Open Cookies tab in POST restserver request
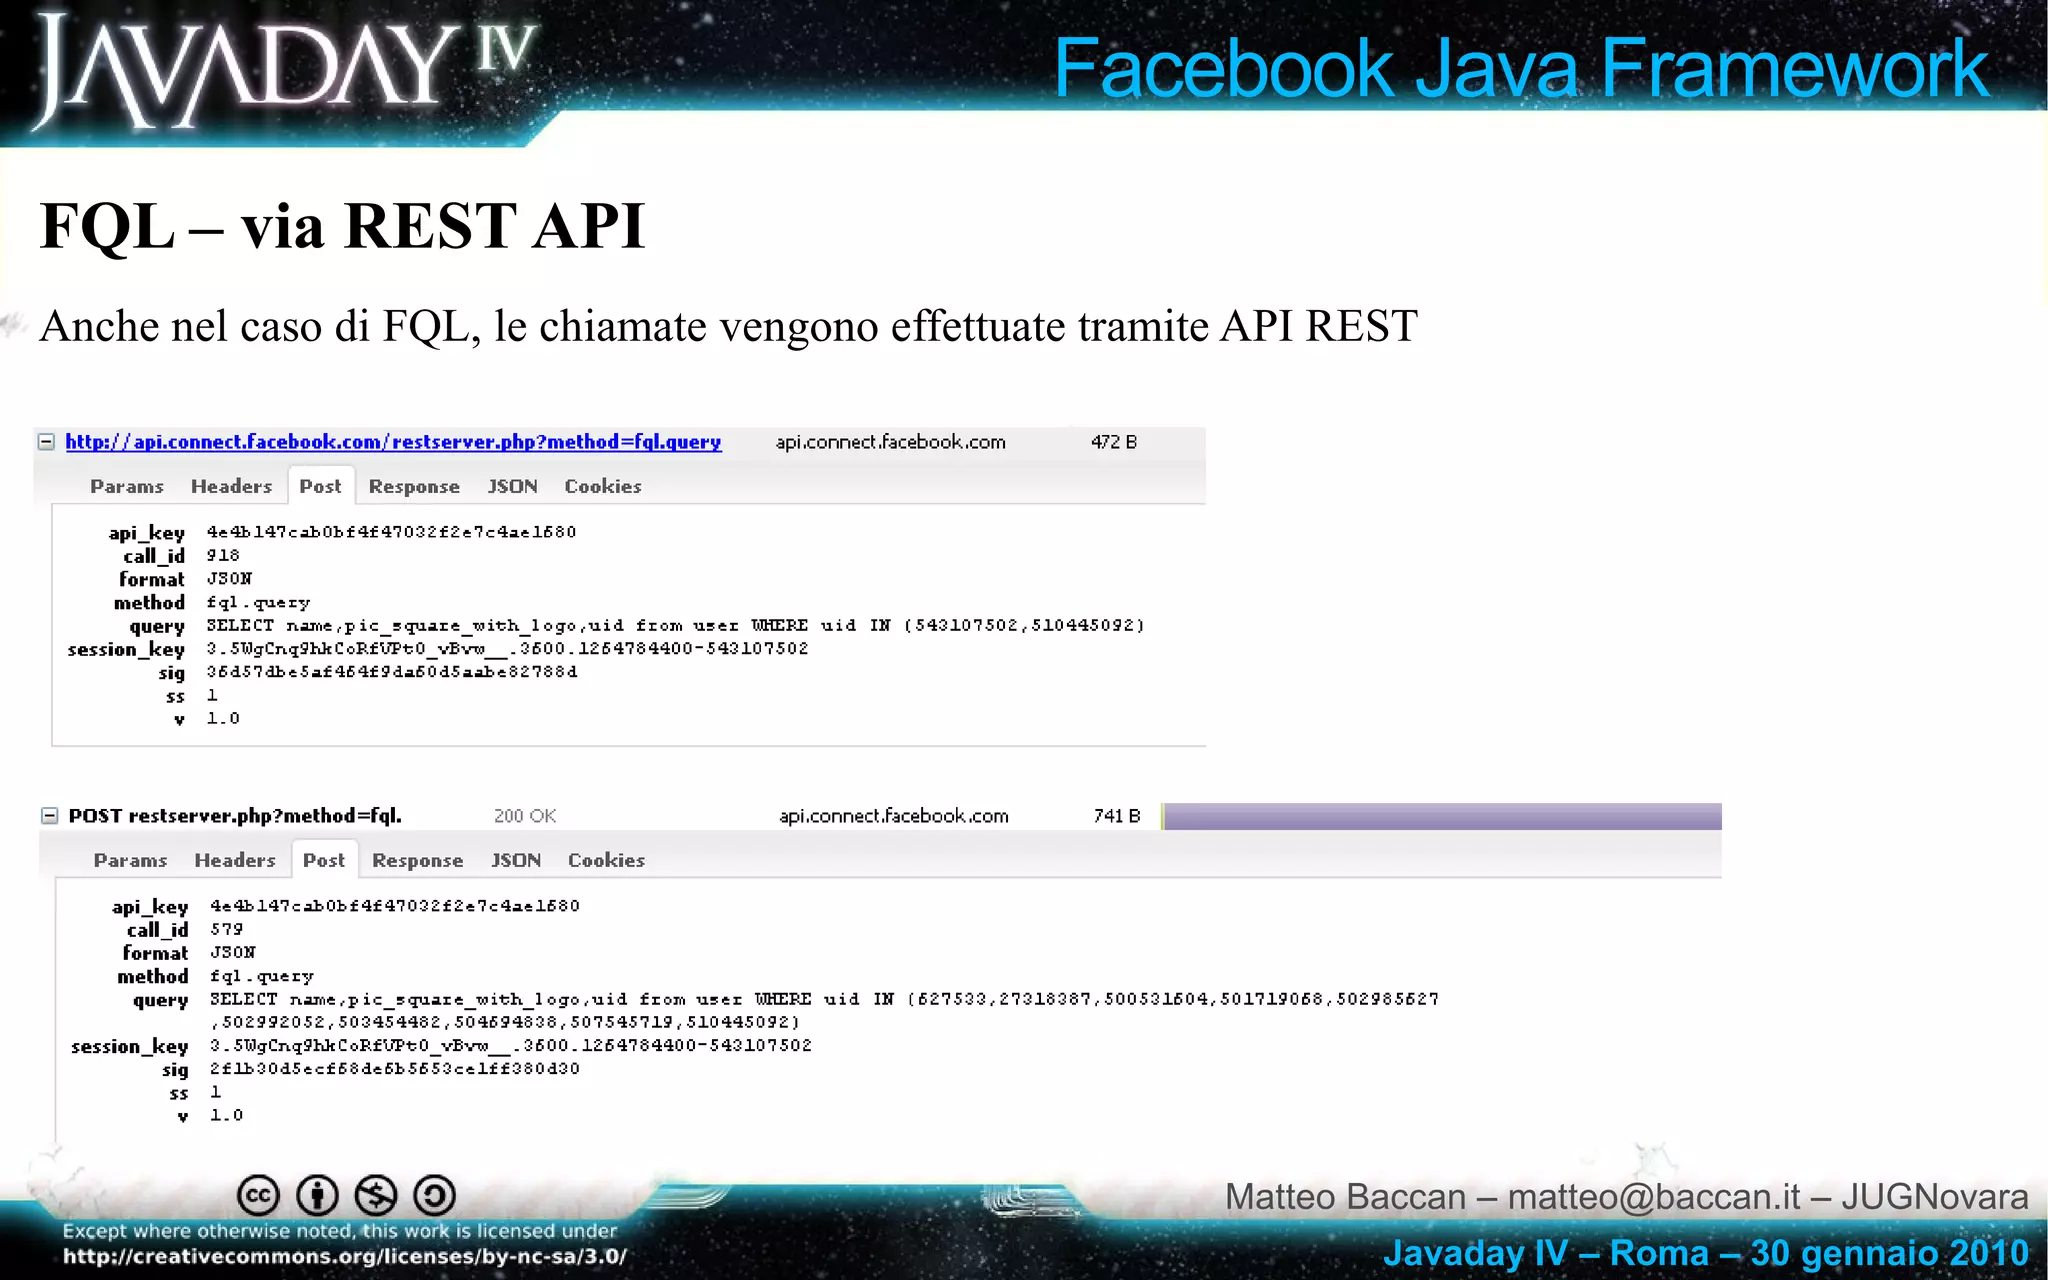This screenshot has height=1280, width=2048. [x=606, y=860]
